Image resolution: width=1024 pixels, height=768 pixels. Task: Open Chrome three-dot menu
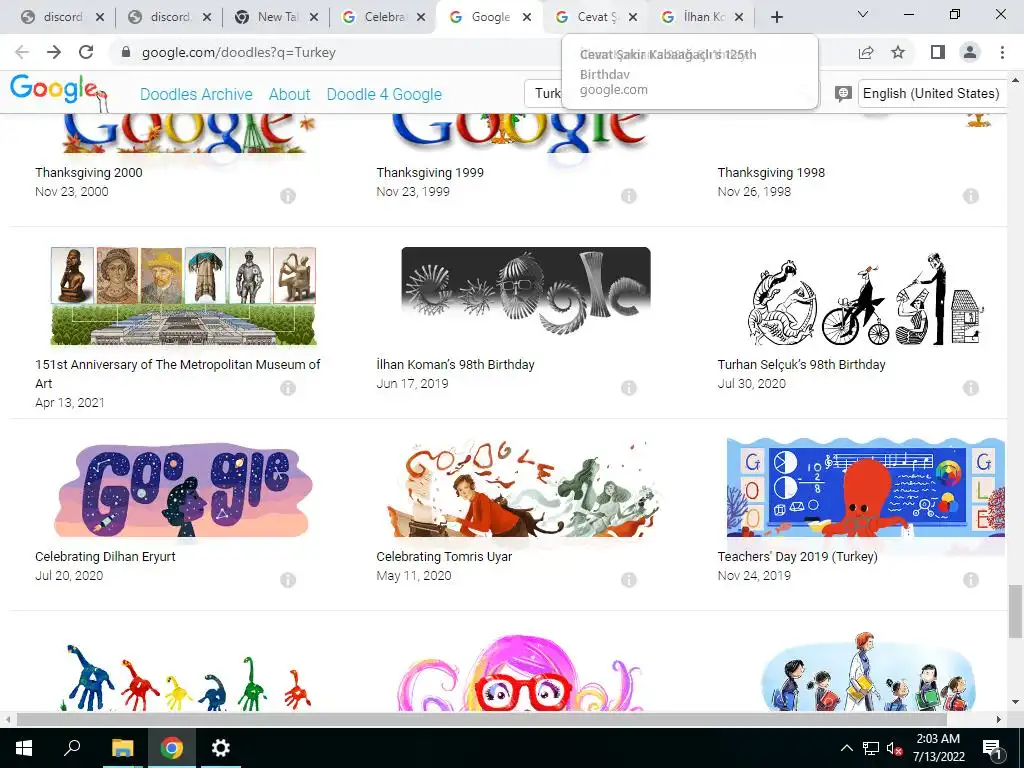[x=1002, y=52]
